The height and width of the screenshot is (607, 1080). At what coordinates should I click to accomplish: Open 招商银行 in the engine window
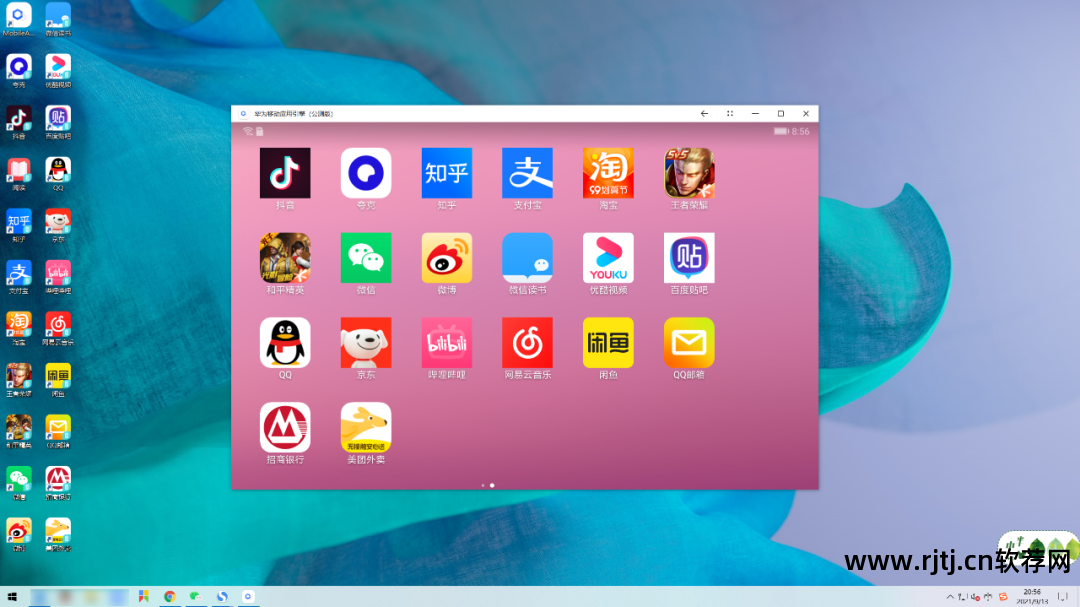[x=284, y=427]
